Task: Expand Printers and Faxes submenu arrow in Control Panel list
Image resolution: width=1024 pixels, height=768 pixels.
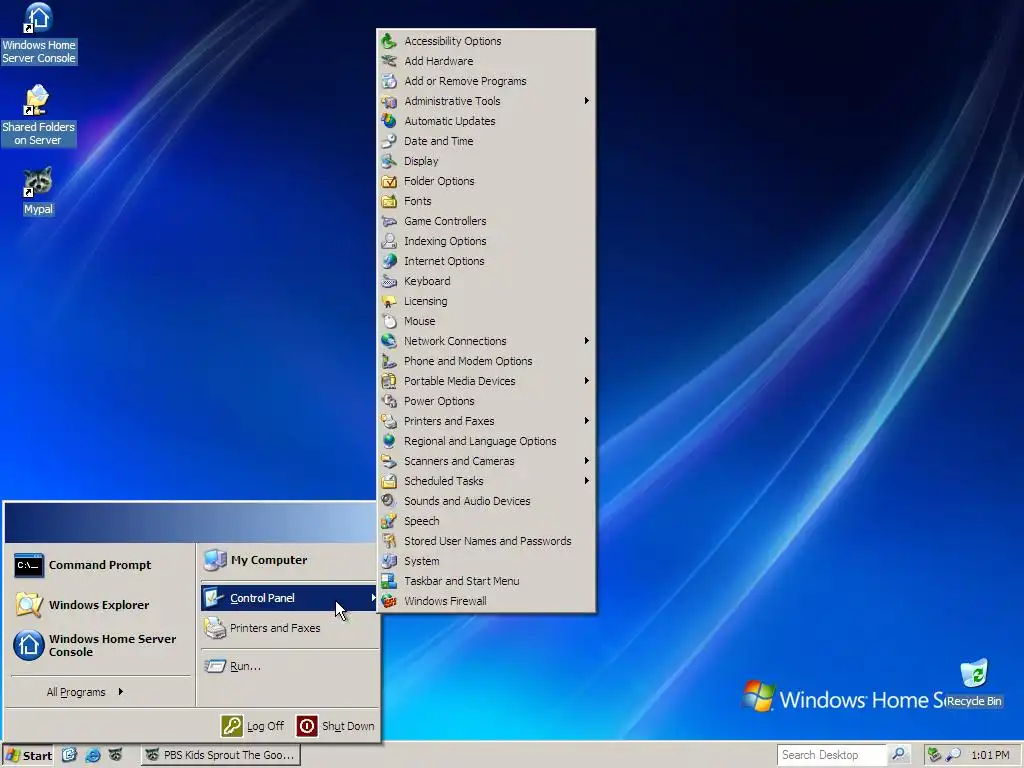Action: 586,421
